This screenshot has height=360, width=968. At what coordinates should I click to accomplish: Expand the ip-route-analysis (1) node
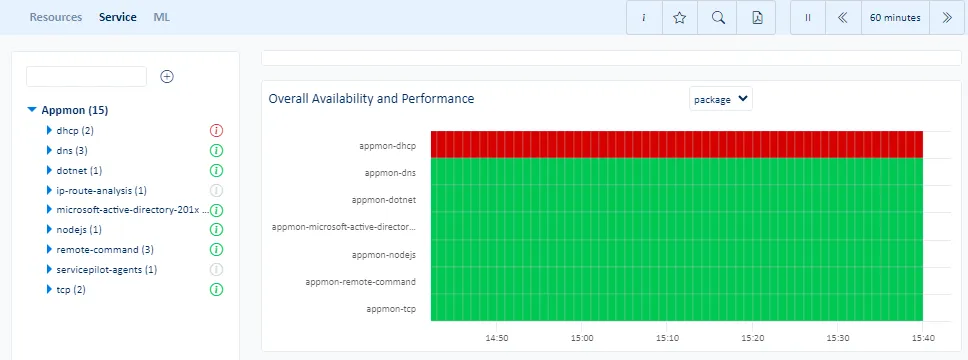click(49, 190)
